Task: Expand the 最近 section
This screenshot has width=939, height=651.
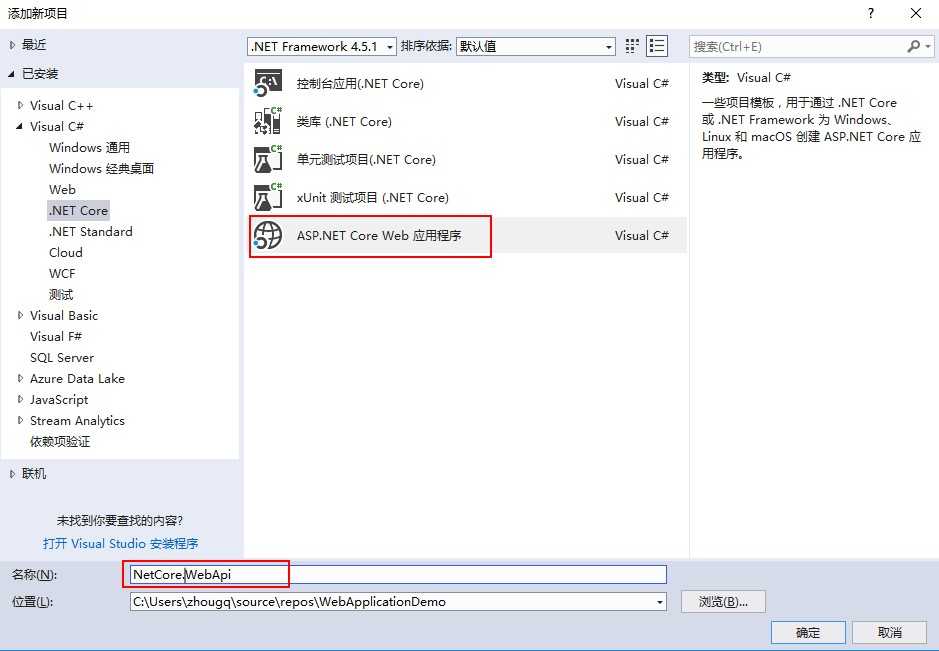Action: (13, 45)
